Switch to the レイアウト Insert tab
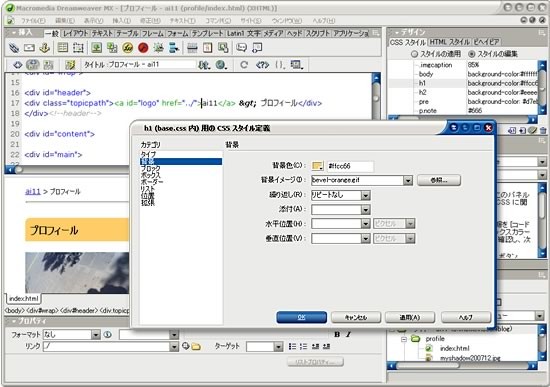Screen dimensions: 550x387 tap(75, 34)
